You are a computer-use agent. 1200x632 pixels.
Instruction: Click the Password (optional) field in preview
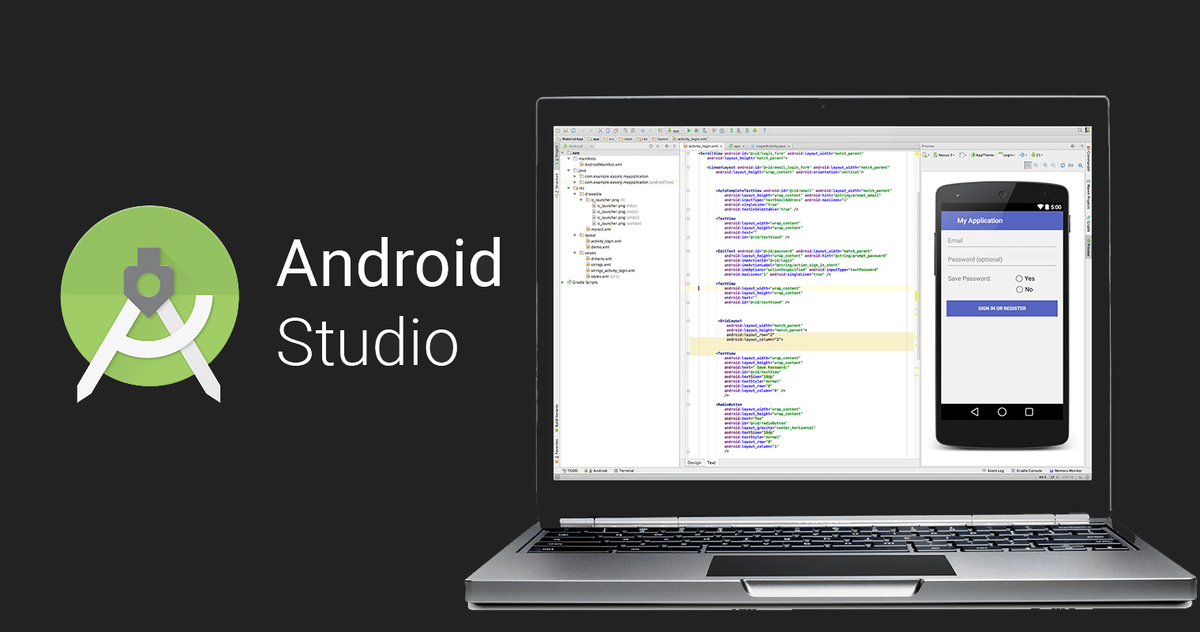point(1001,259)
